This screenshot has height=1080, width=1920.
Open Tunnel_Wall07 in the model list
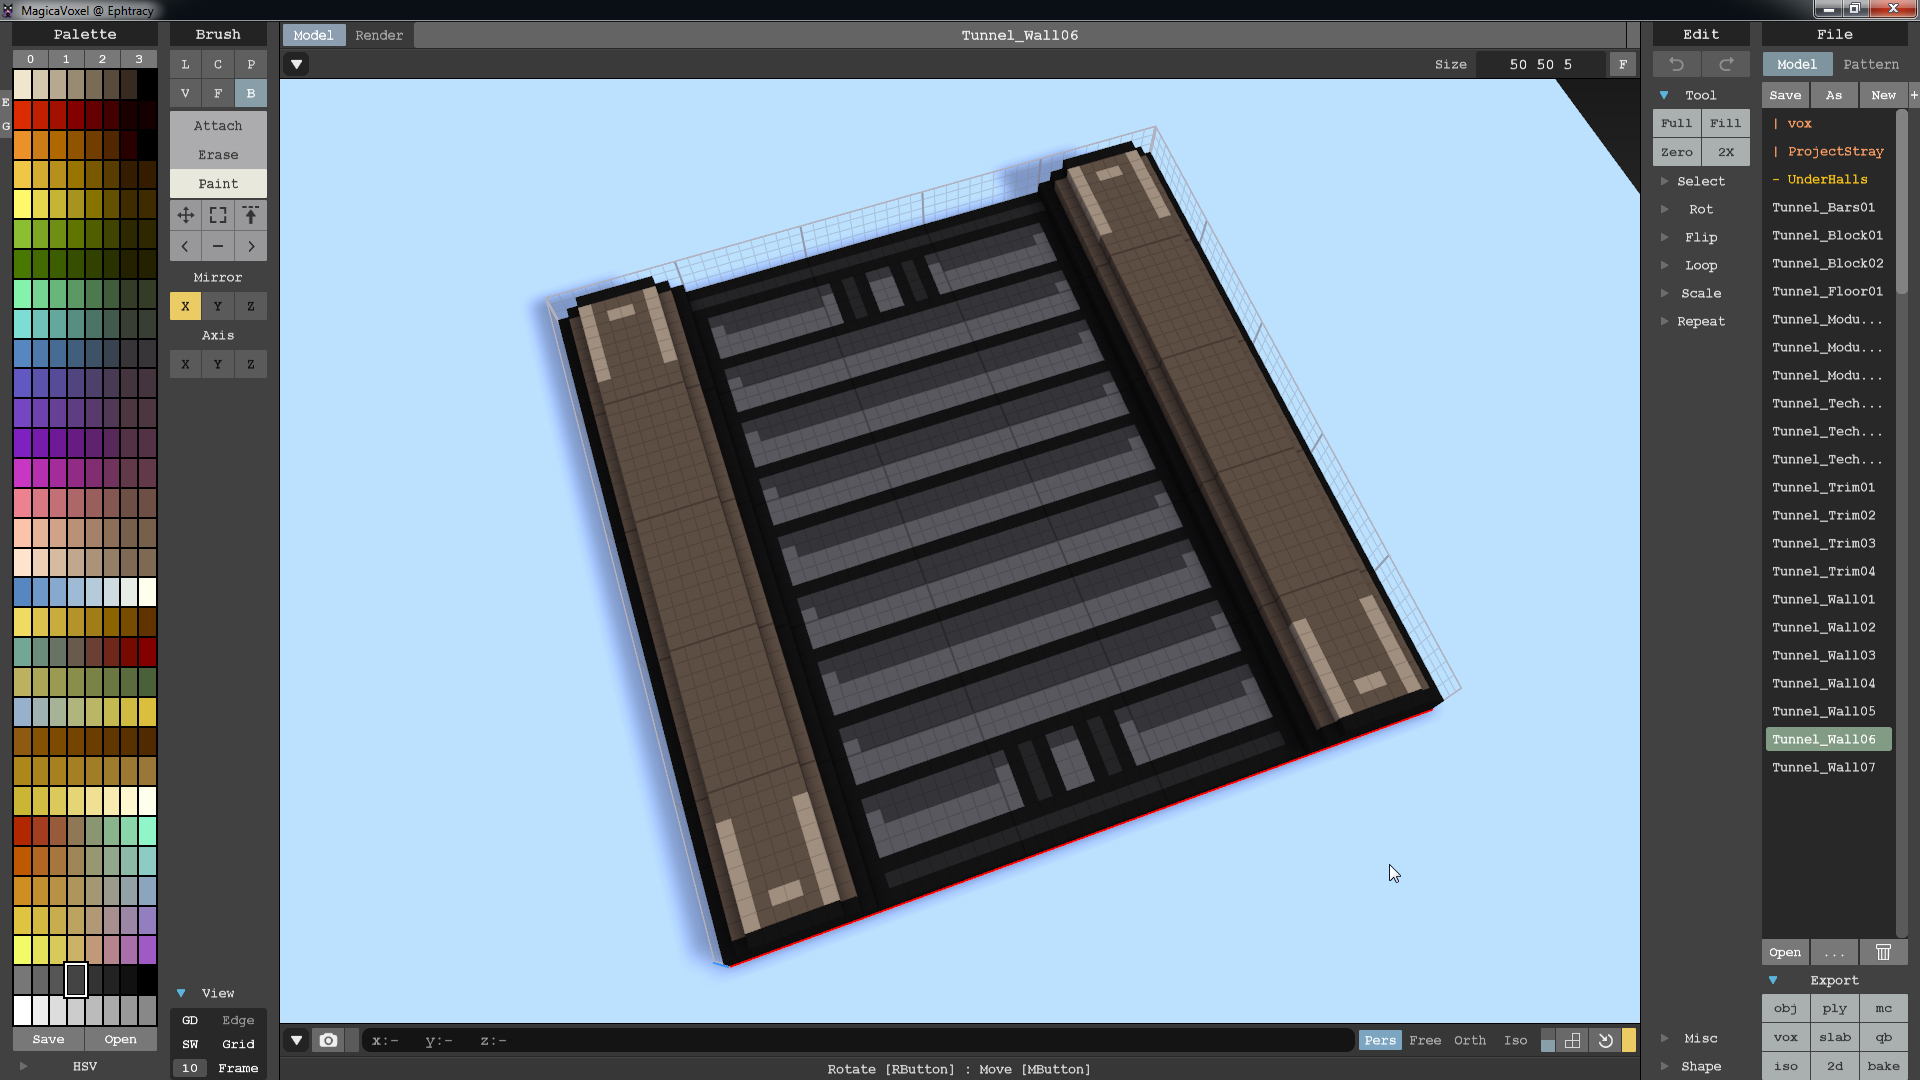pyautogui.click(x=1824, y=767)
